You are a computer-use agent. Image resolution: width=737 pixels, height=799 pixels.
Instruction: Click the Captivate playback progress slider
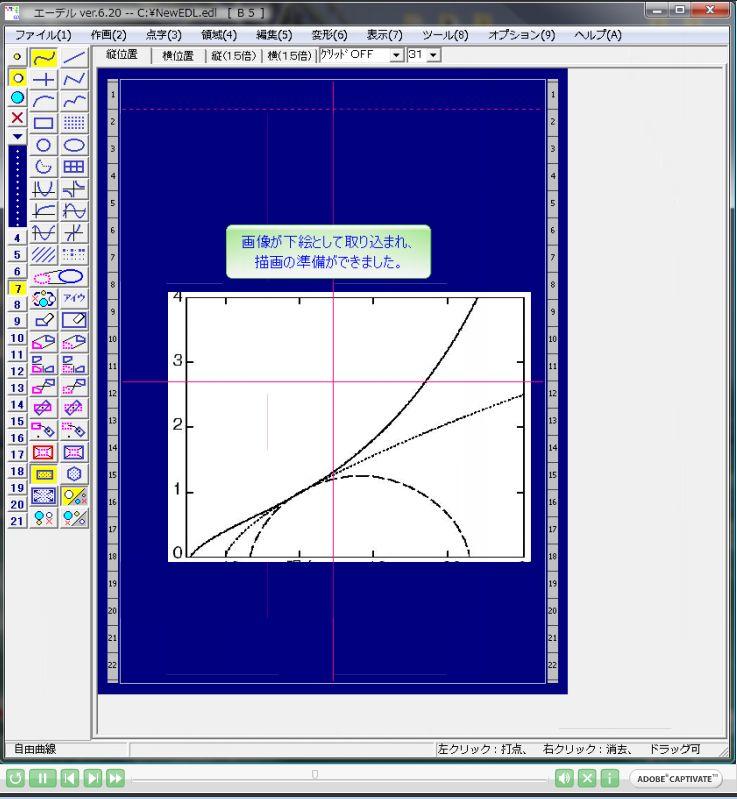tap(315, 774)
